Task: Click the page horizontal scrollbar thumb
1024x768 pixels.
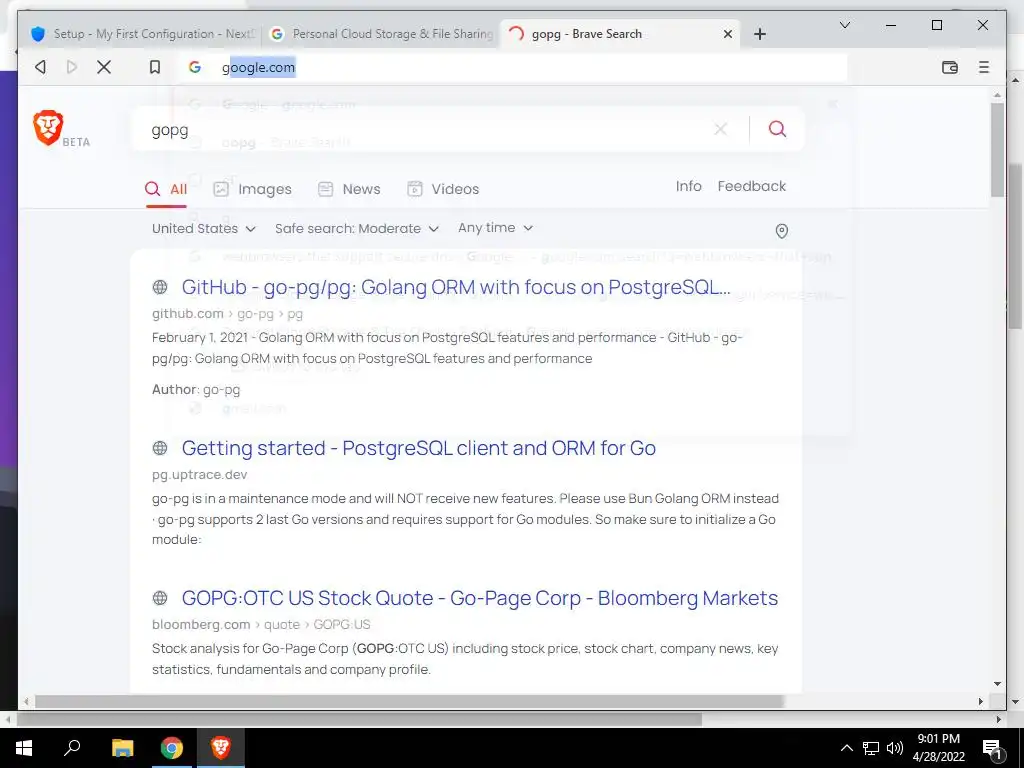Action: point(409,701)
